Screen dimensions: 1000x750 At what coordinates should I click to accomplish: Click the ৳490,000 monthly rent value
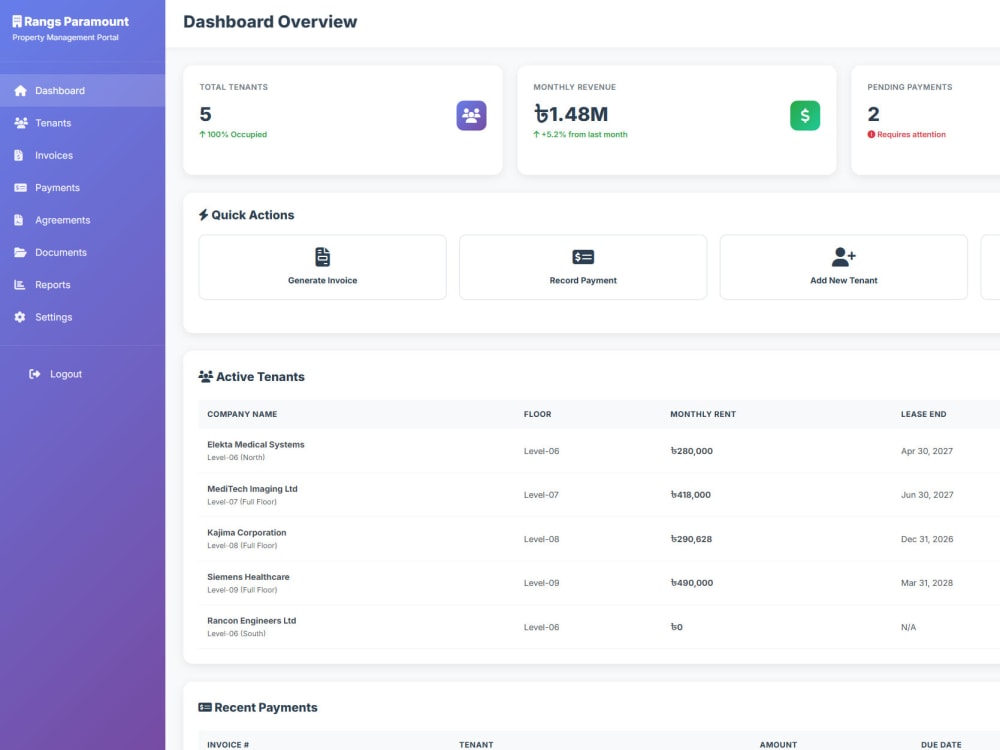(x=691, y=583)
